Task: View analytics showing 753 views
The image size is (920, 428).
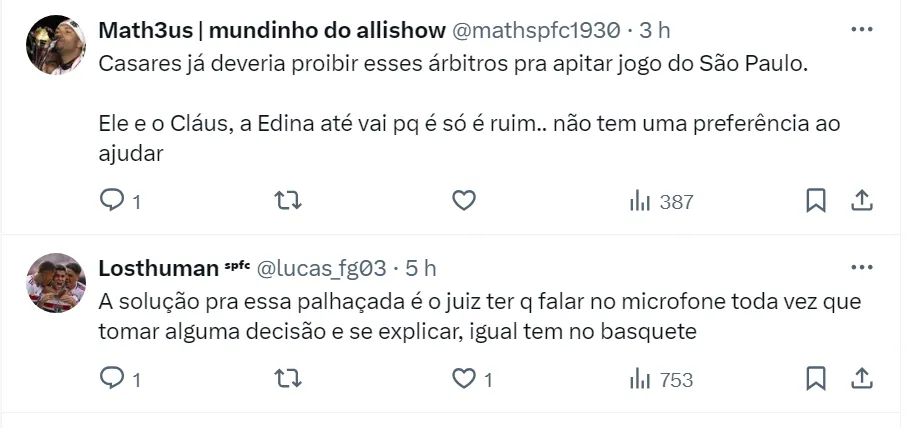Action: (x=660, y=379)
